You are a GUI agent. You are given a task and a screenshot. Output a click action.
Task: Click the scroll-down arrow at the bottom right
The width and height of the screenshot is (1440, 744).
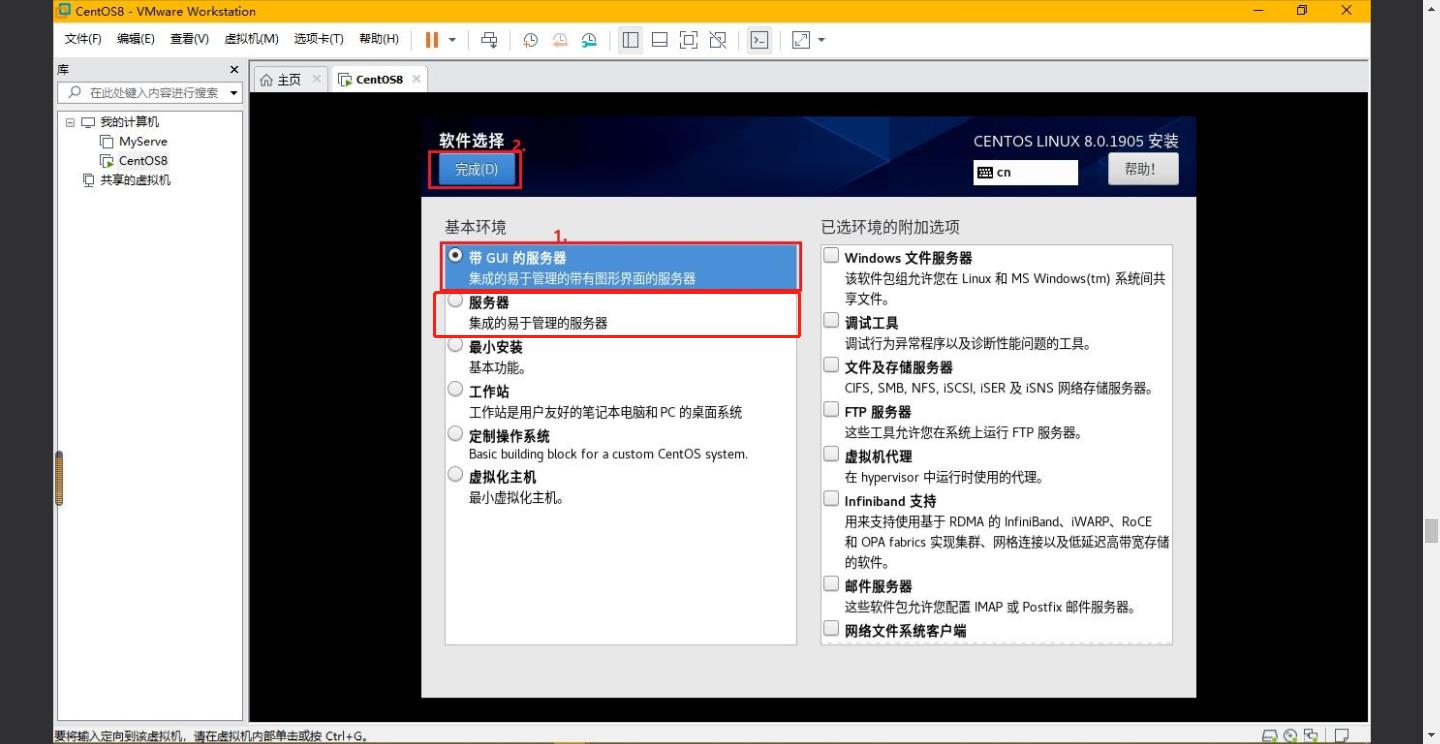[x=1432, y=733]
